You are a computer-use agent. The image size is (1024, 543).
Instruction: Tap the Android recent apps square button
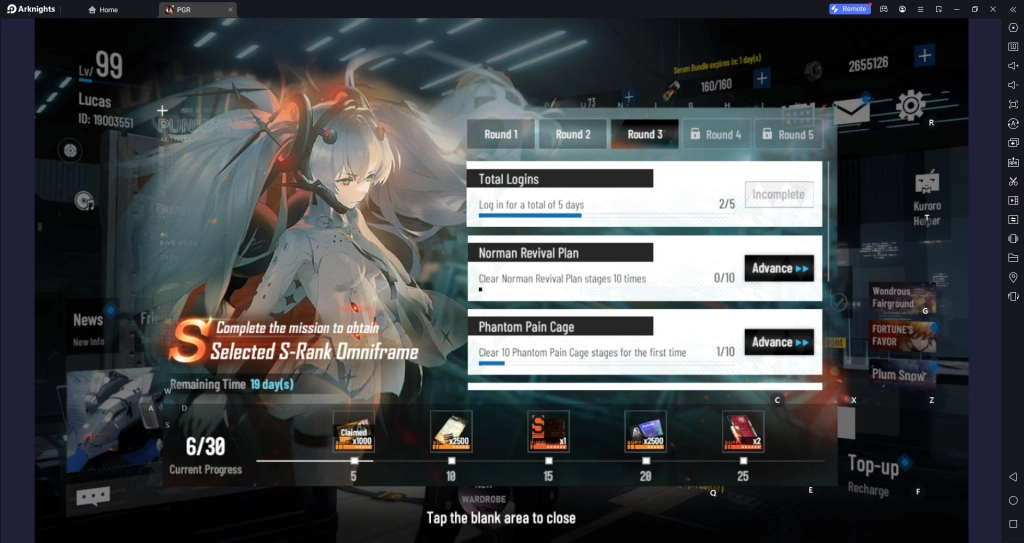coord(1013,524)
